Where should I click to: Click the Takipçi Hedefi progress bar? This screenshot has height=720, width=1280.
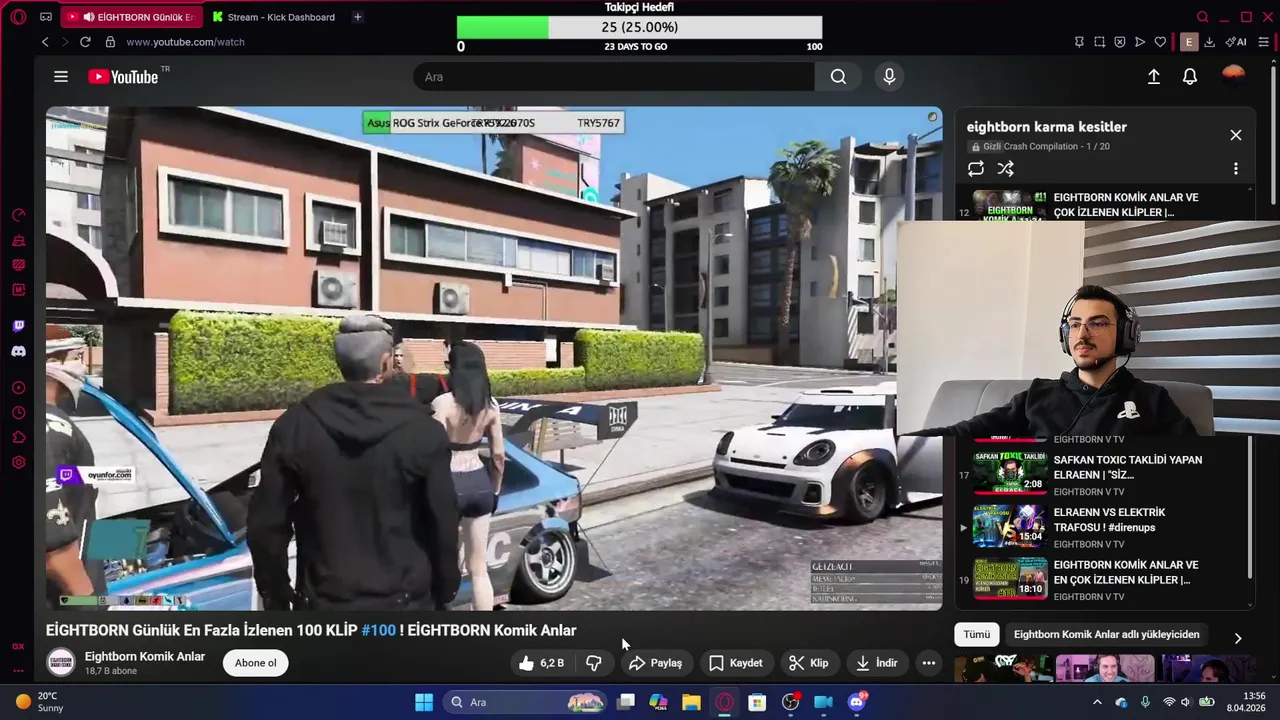(640, 28)
